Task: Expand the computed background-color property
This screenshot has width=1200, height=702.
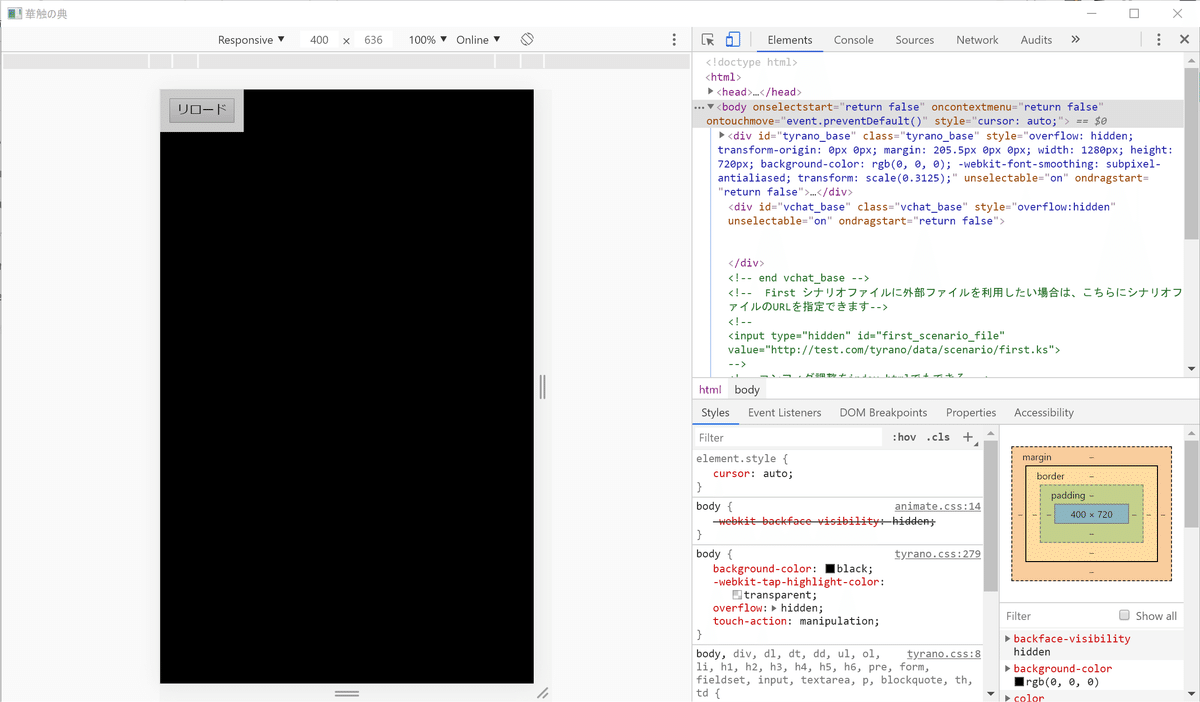Action: tap(1008, 668)
